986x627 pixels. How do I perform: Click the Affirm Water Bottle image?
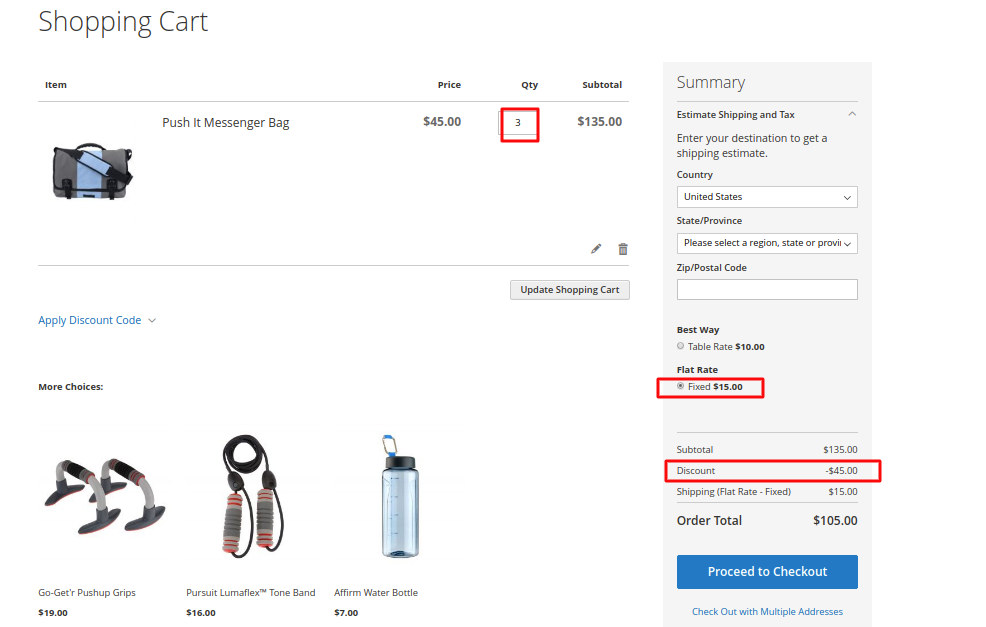tap(400, 496)
